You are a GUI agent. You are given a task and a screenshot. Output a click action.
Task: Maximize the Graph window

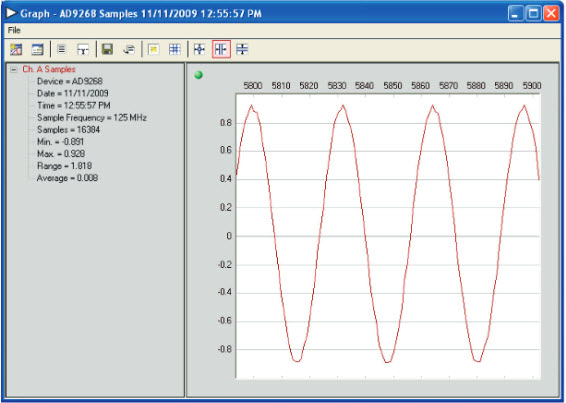click(x=533, y=14)
